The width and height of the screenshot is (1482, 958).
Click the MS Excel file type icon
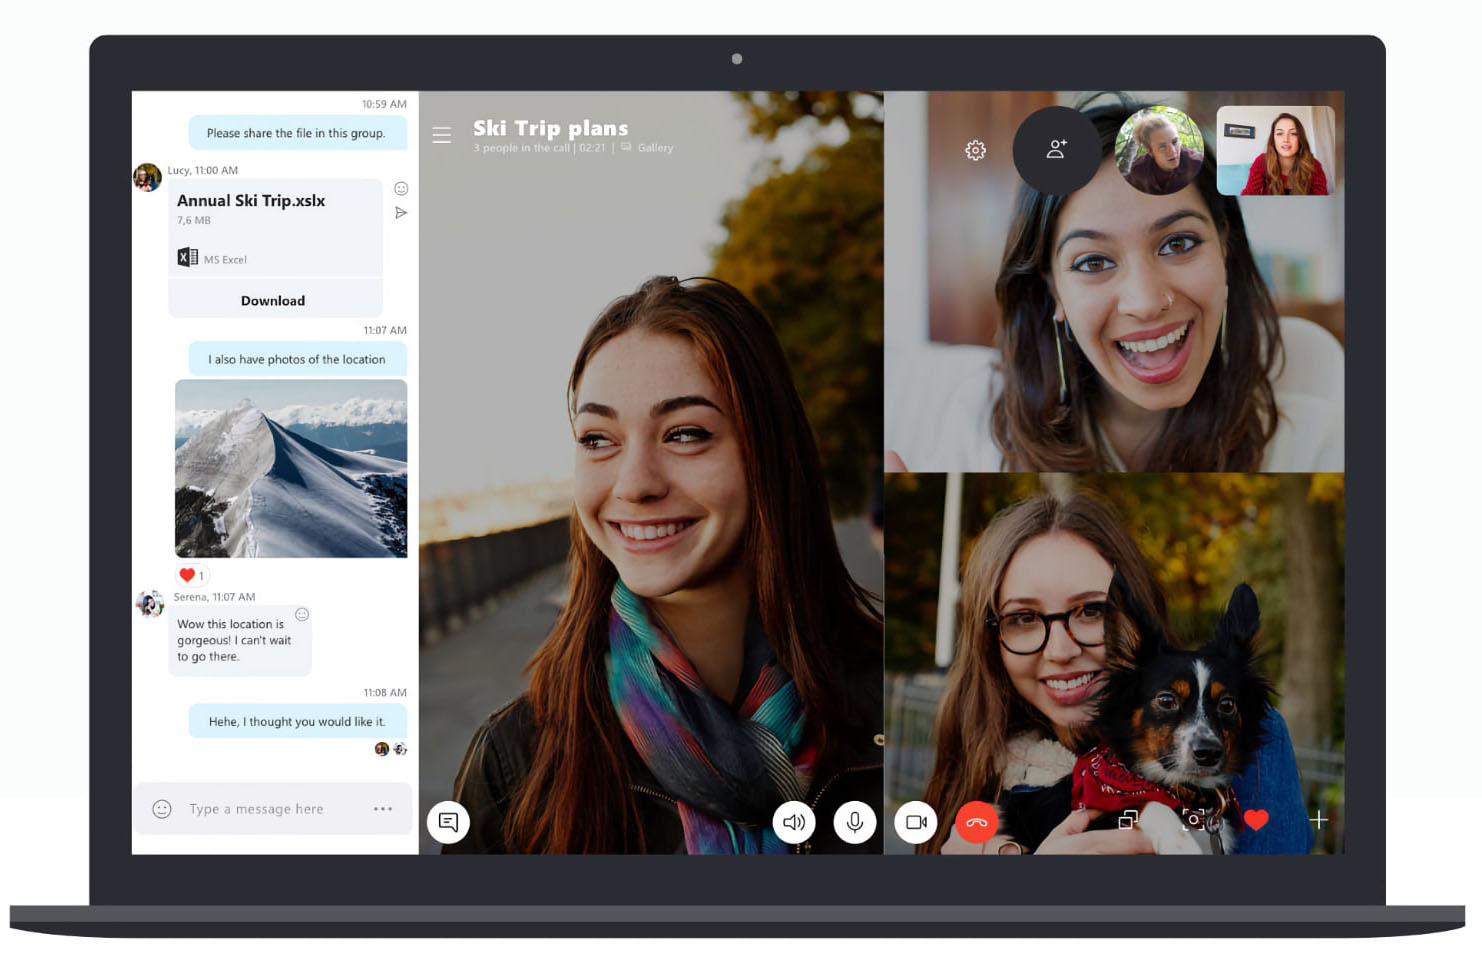[187, 257]
